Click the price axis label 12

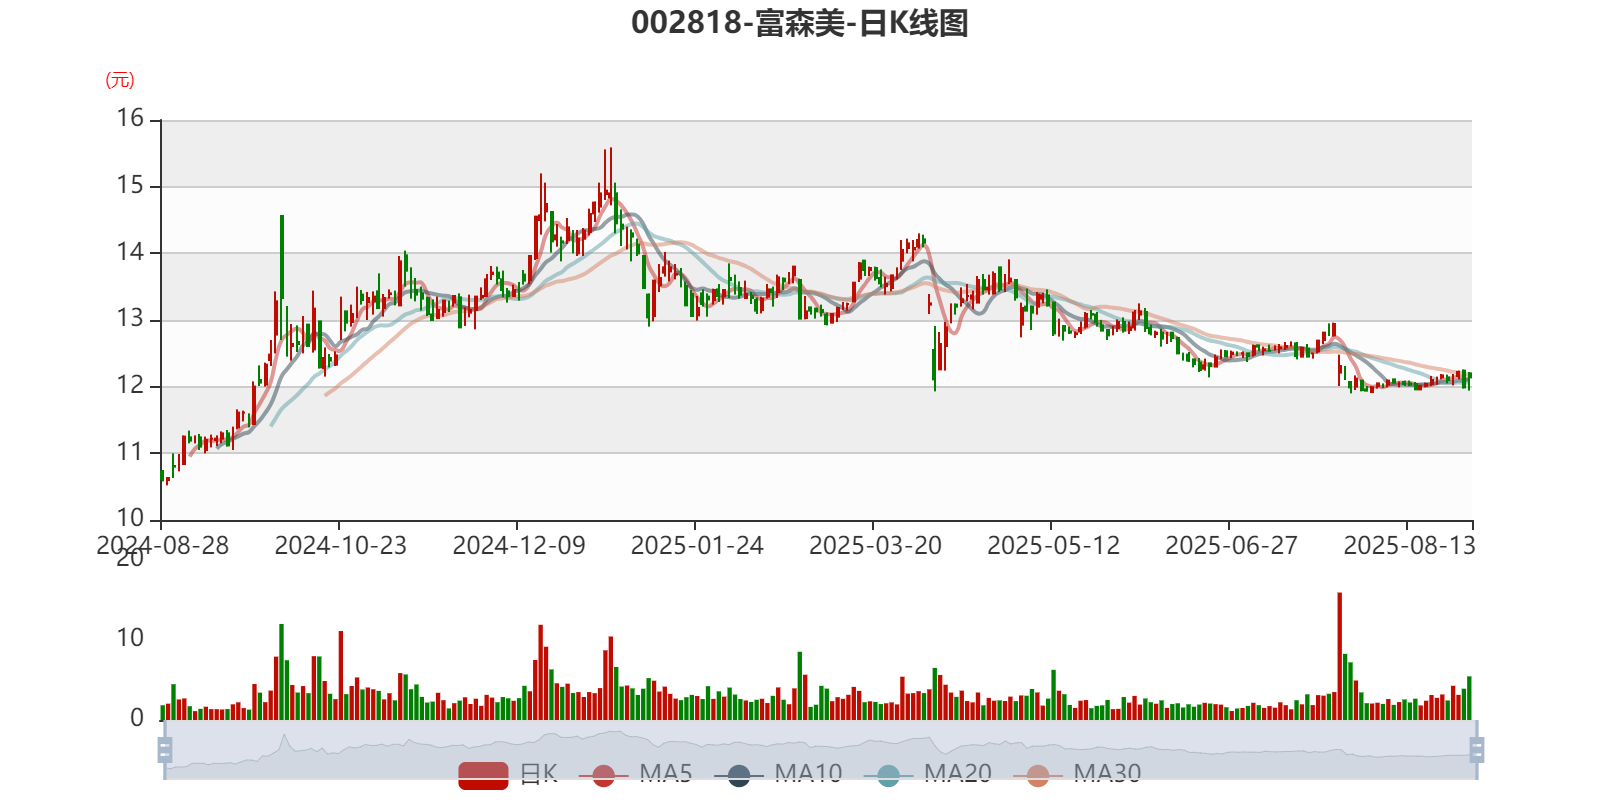coord(130,385)
